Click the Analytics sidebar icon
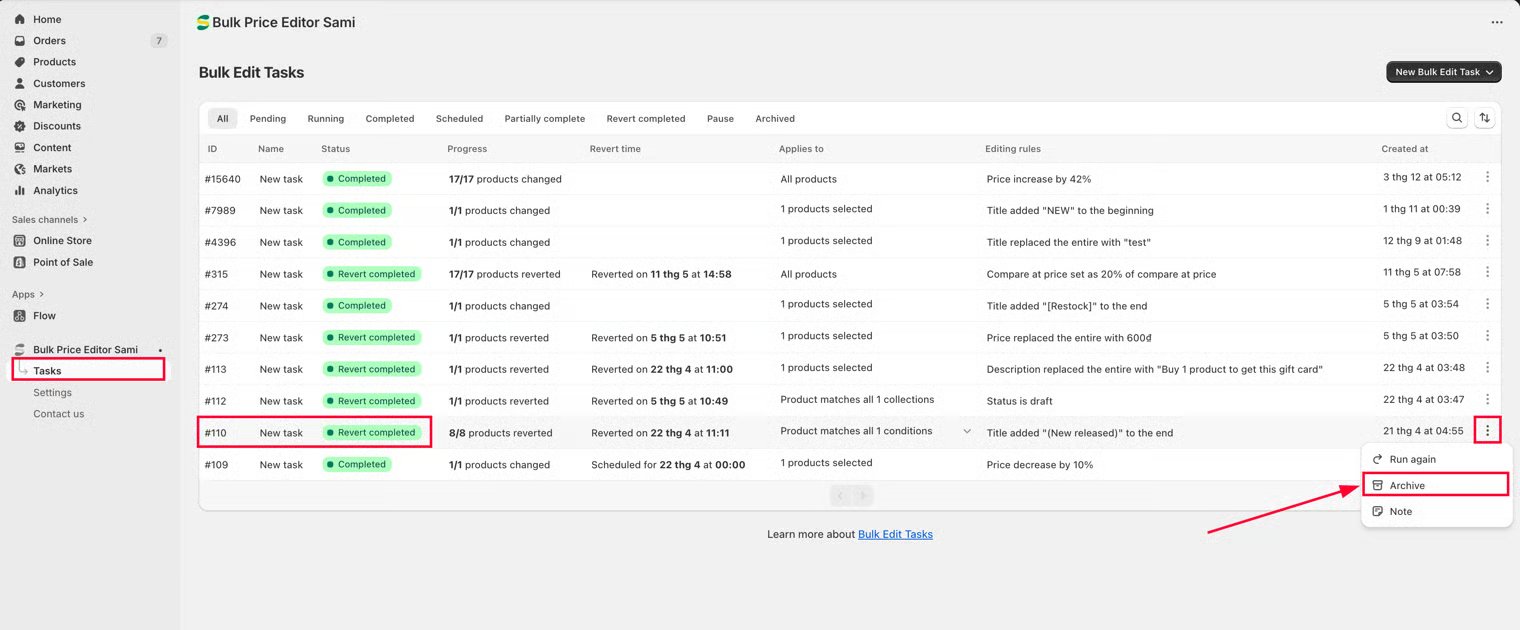Screen dimensions: 1520x630 point(20,190)
